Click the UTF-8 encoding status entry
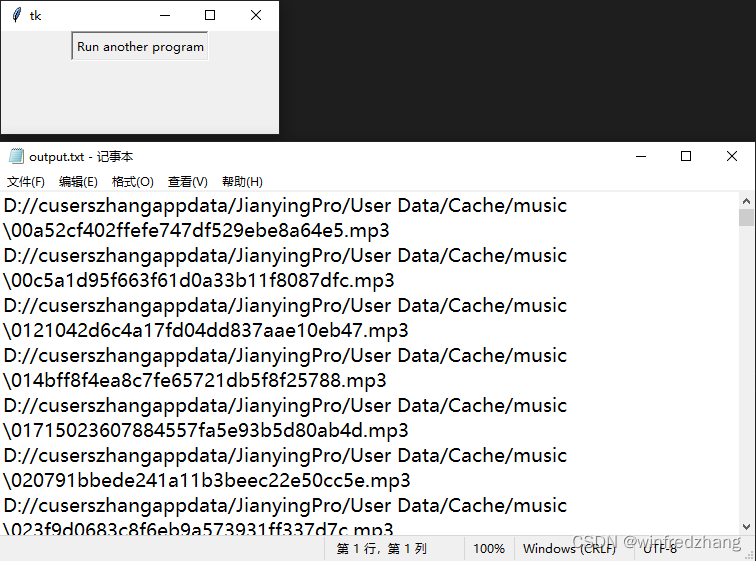The height and width of the screenshot is (561, 756). [660, 548]
